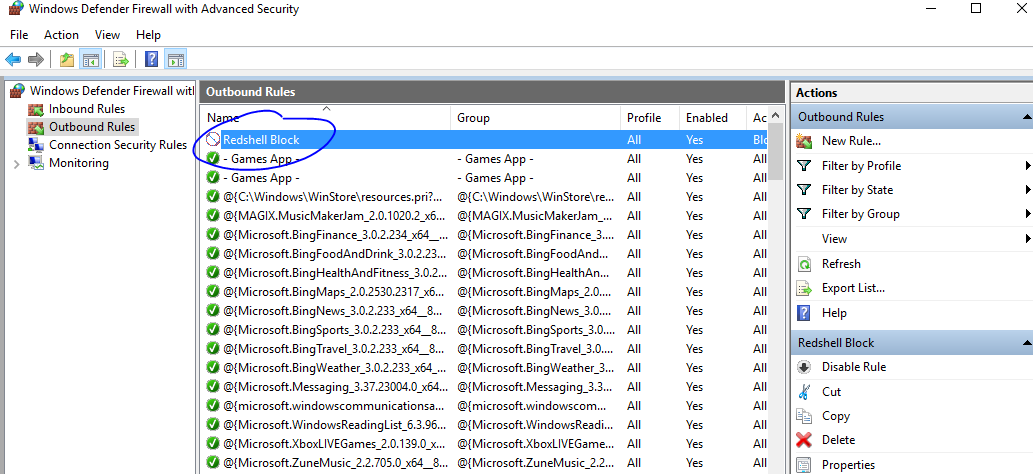
Task: Click the Export List icon in Actions pane
Action: coord(804,288)
